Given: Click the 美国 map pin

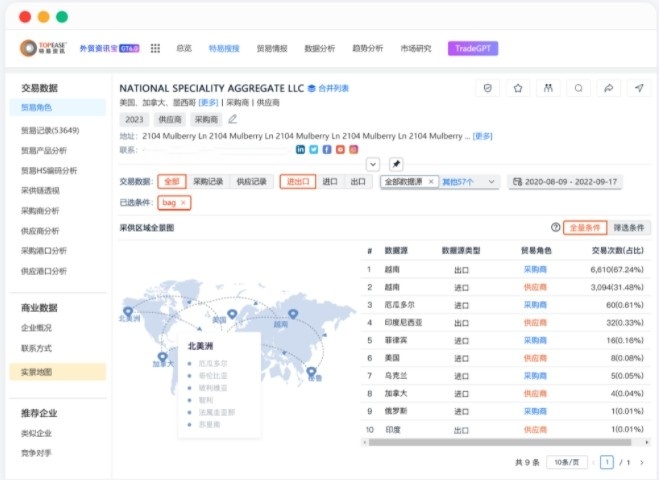Looking at the screenshot, I should point(232,314).
